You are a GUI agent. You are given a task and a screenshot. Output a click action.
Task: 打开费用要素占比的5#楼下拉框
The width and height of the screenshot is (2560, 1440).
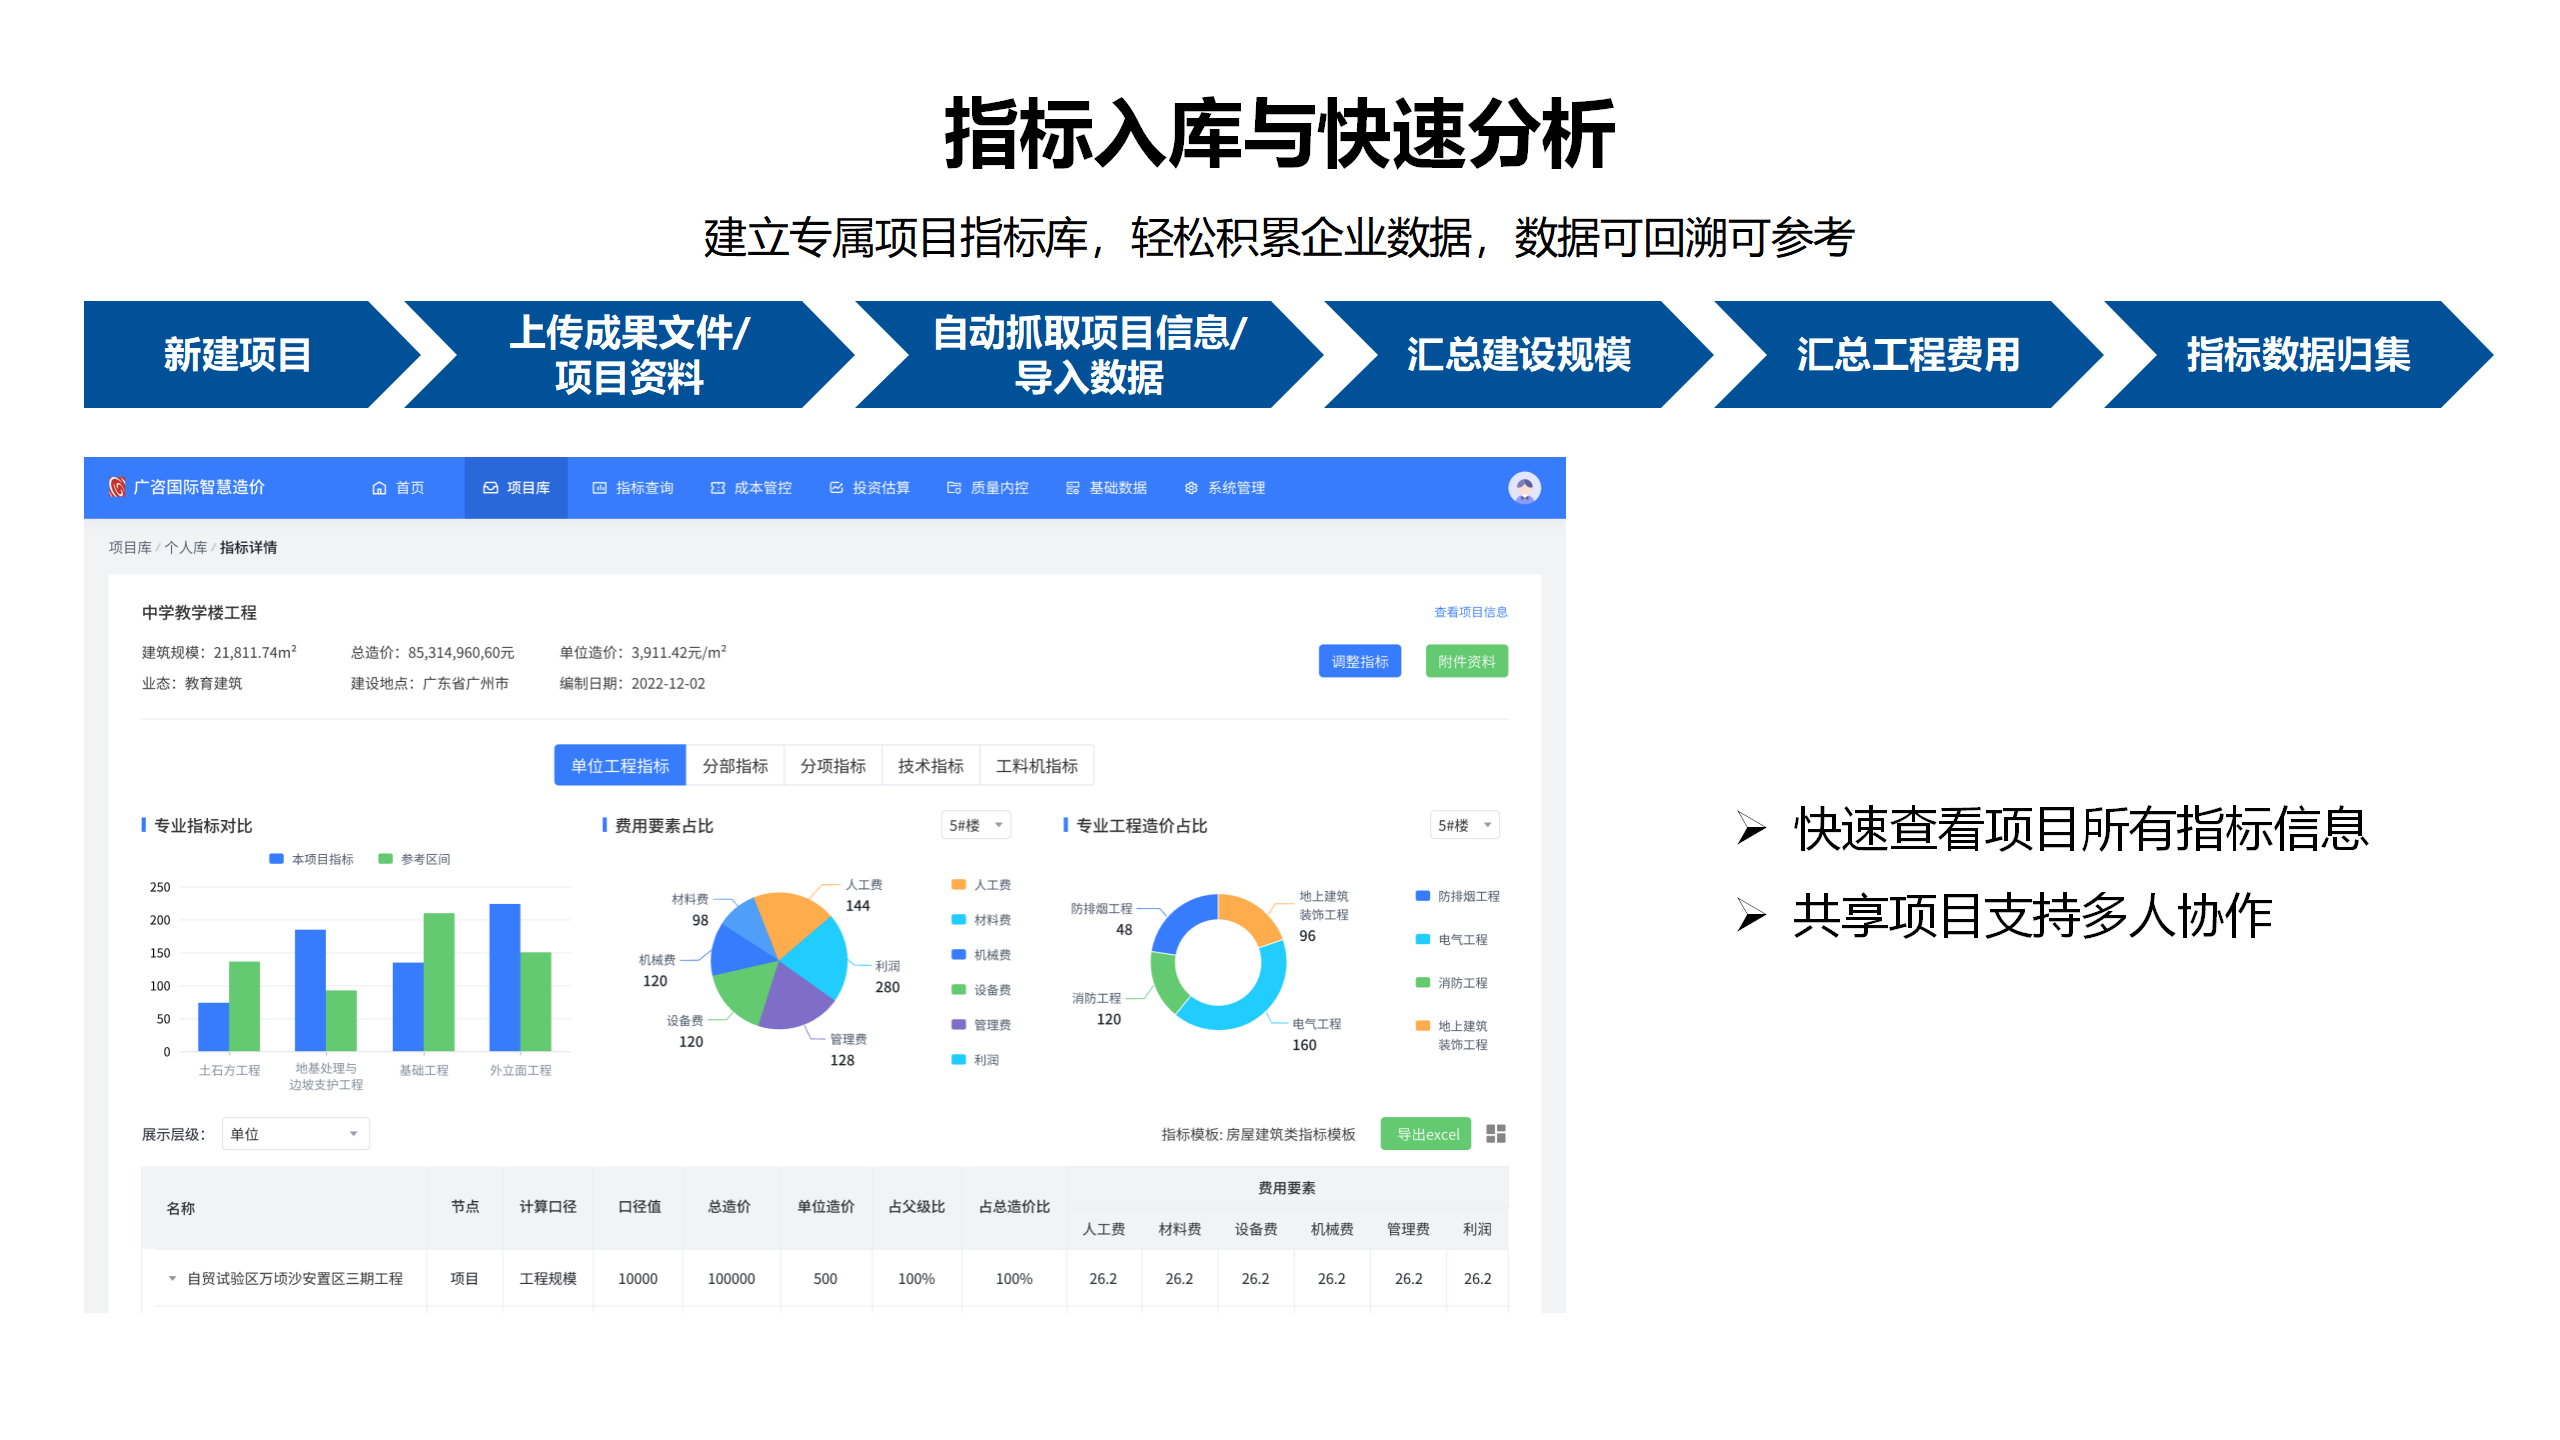pyautogui.click(x=975, y=825)
